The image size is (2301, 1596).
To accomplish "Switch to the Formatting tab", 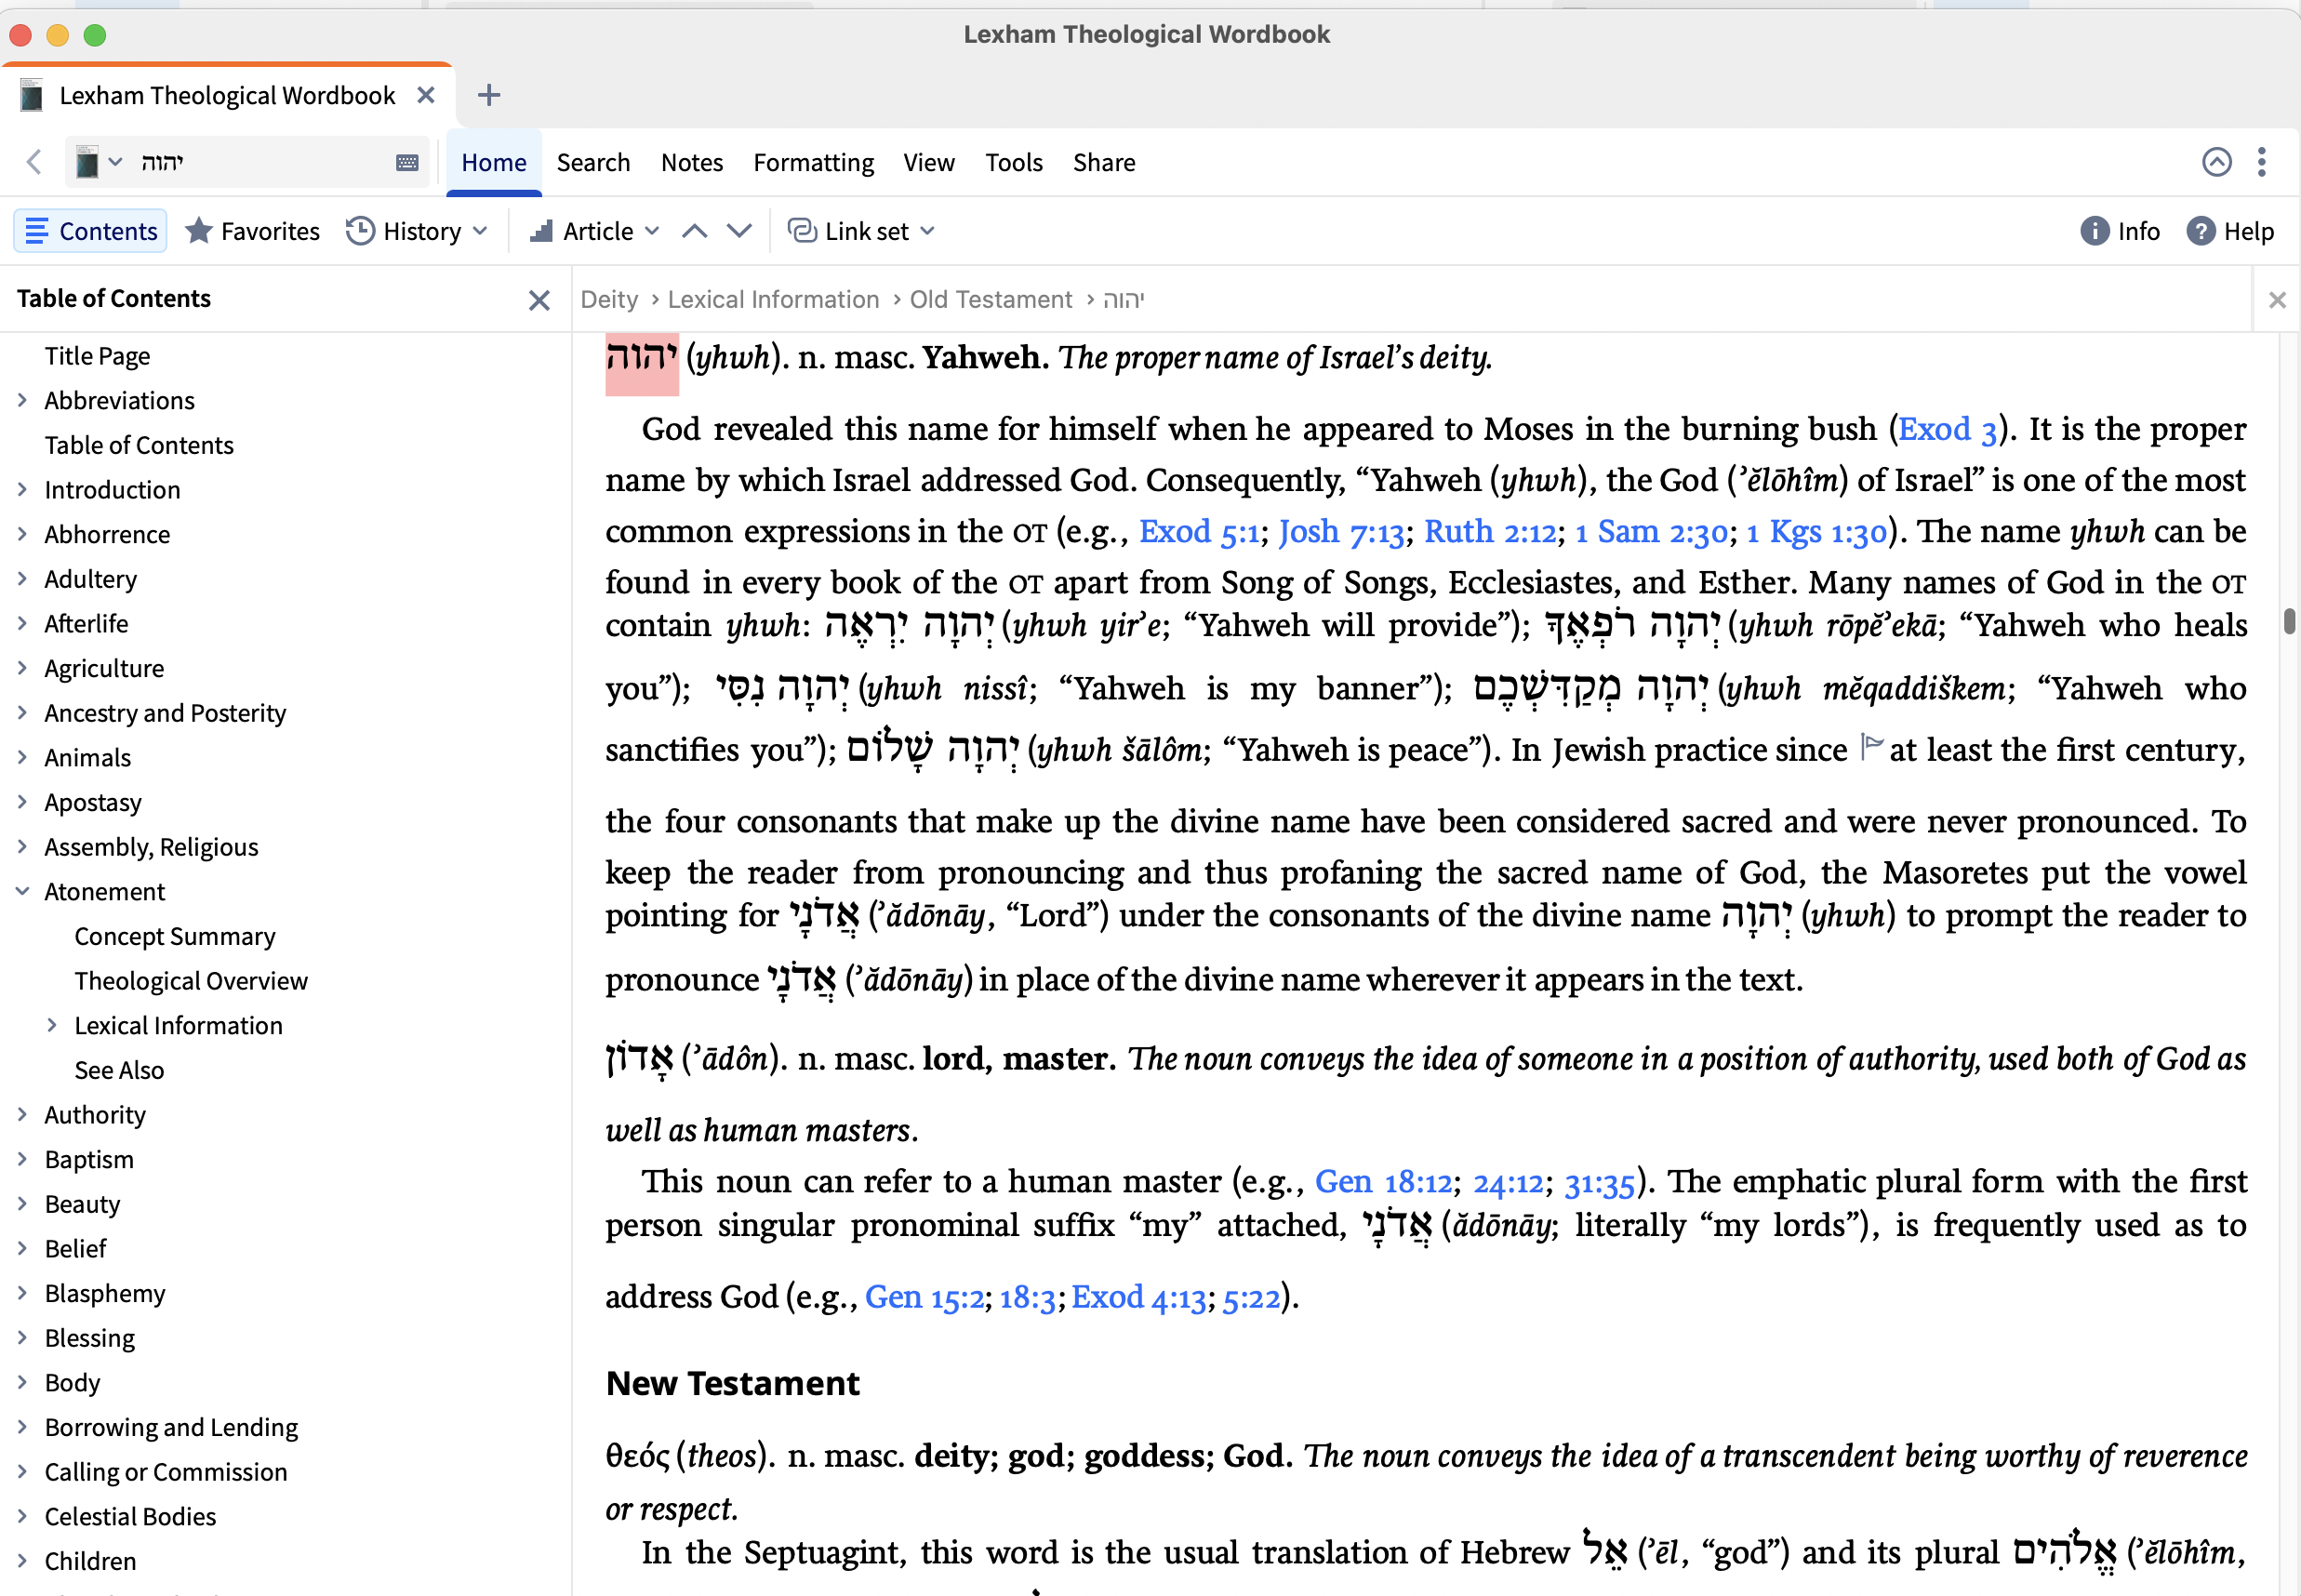I will [813, 163].
